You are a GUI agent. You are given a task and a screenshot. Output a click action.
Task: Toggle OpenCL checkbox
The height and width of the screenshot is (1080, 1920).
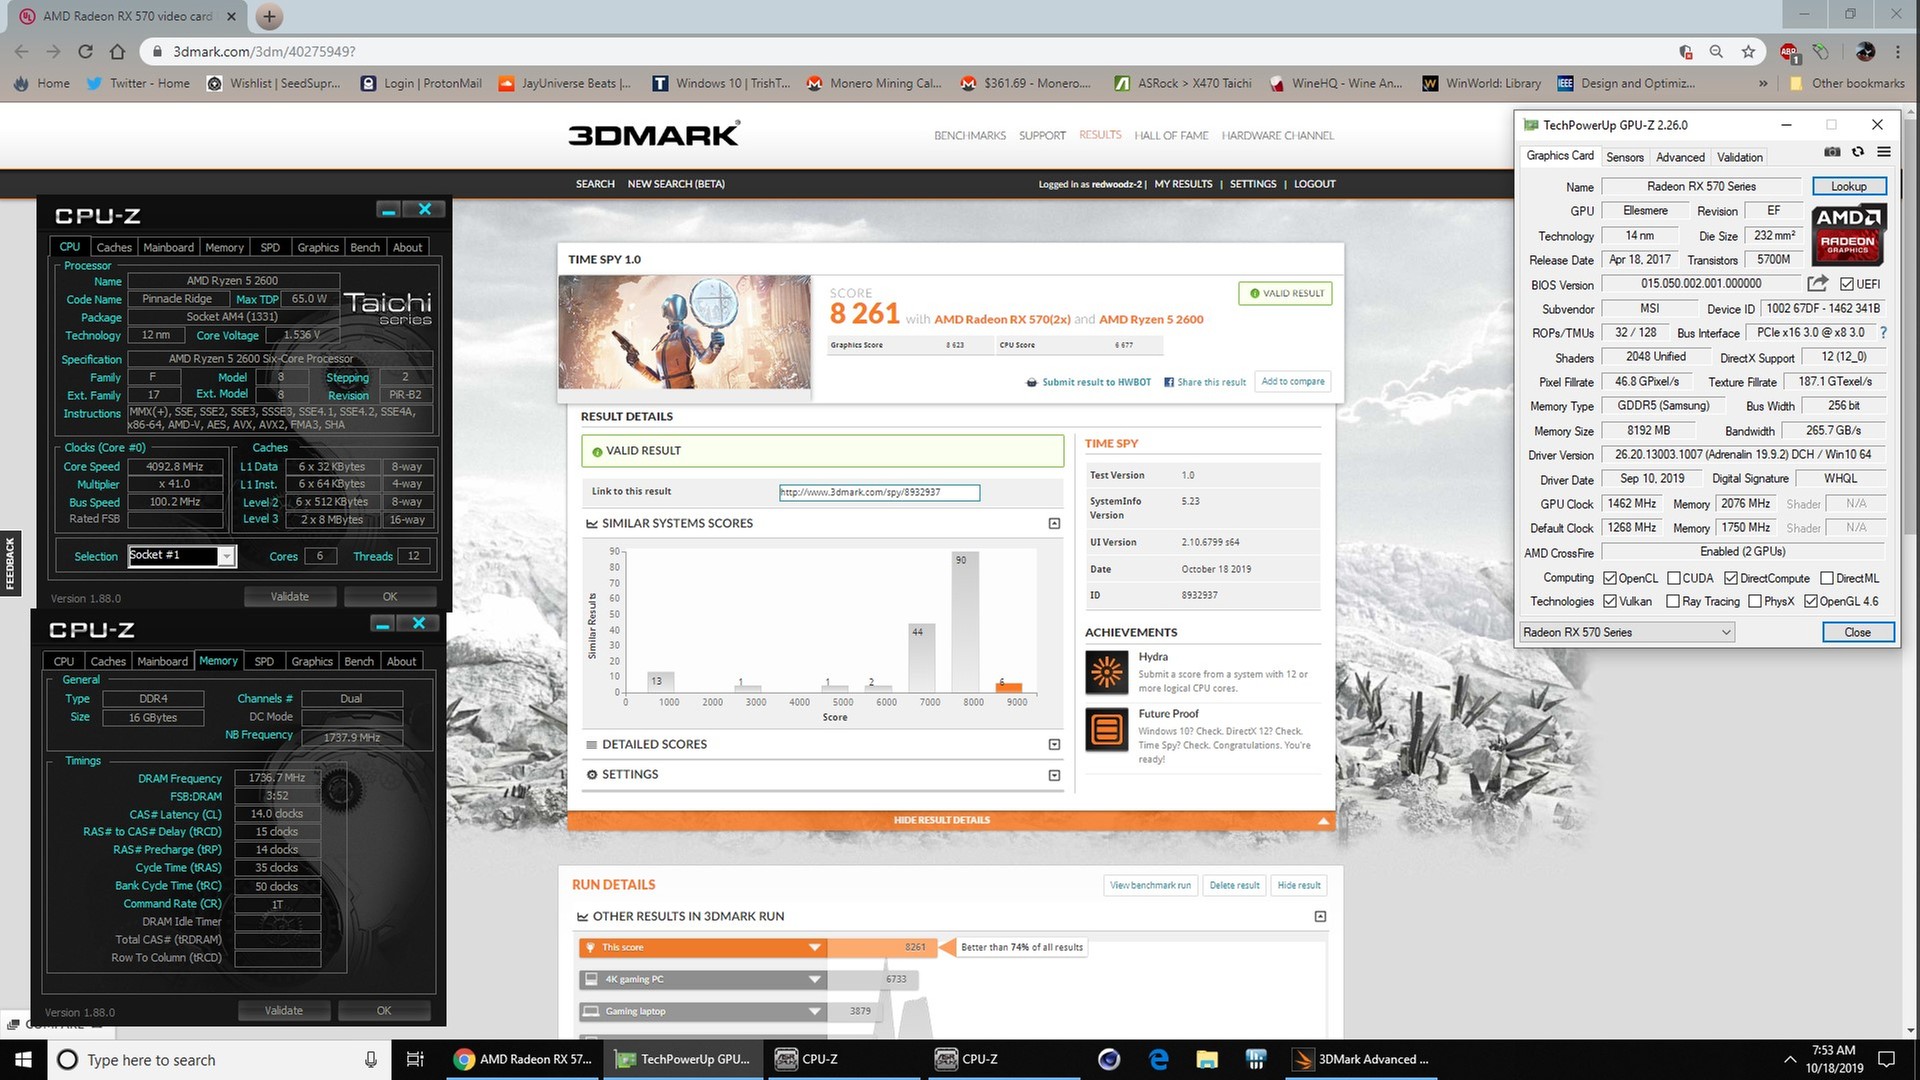[1610, 578]
